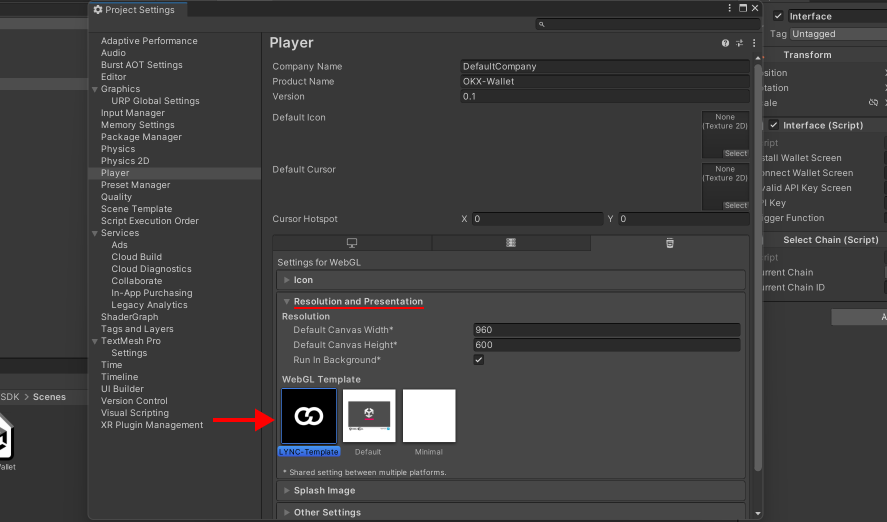Viewport: 887px width, 522px height.
Task: Toggle the Interface object active checkbox
Action: click(x=778, y=16)
